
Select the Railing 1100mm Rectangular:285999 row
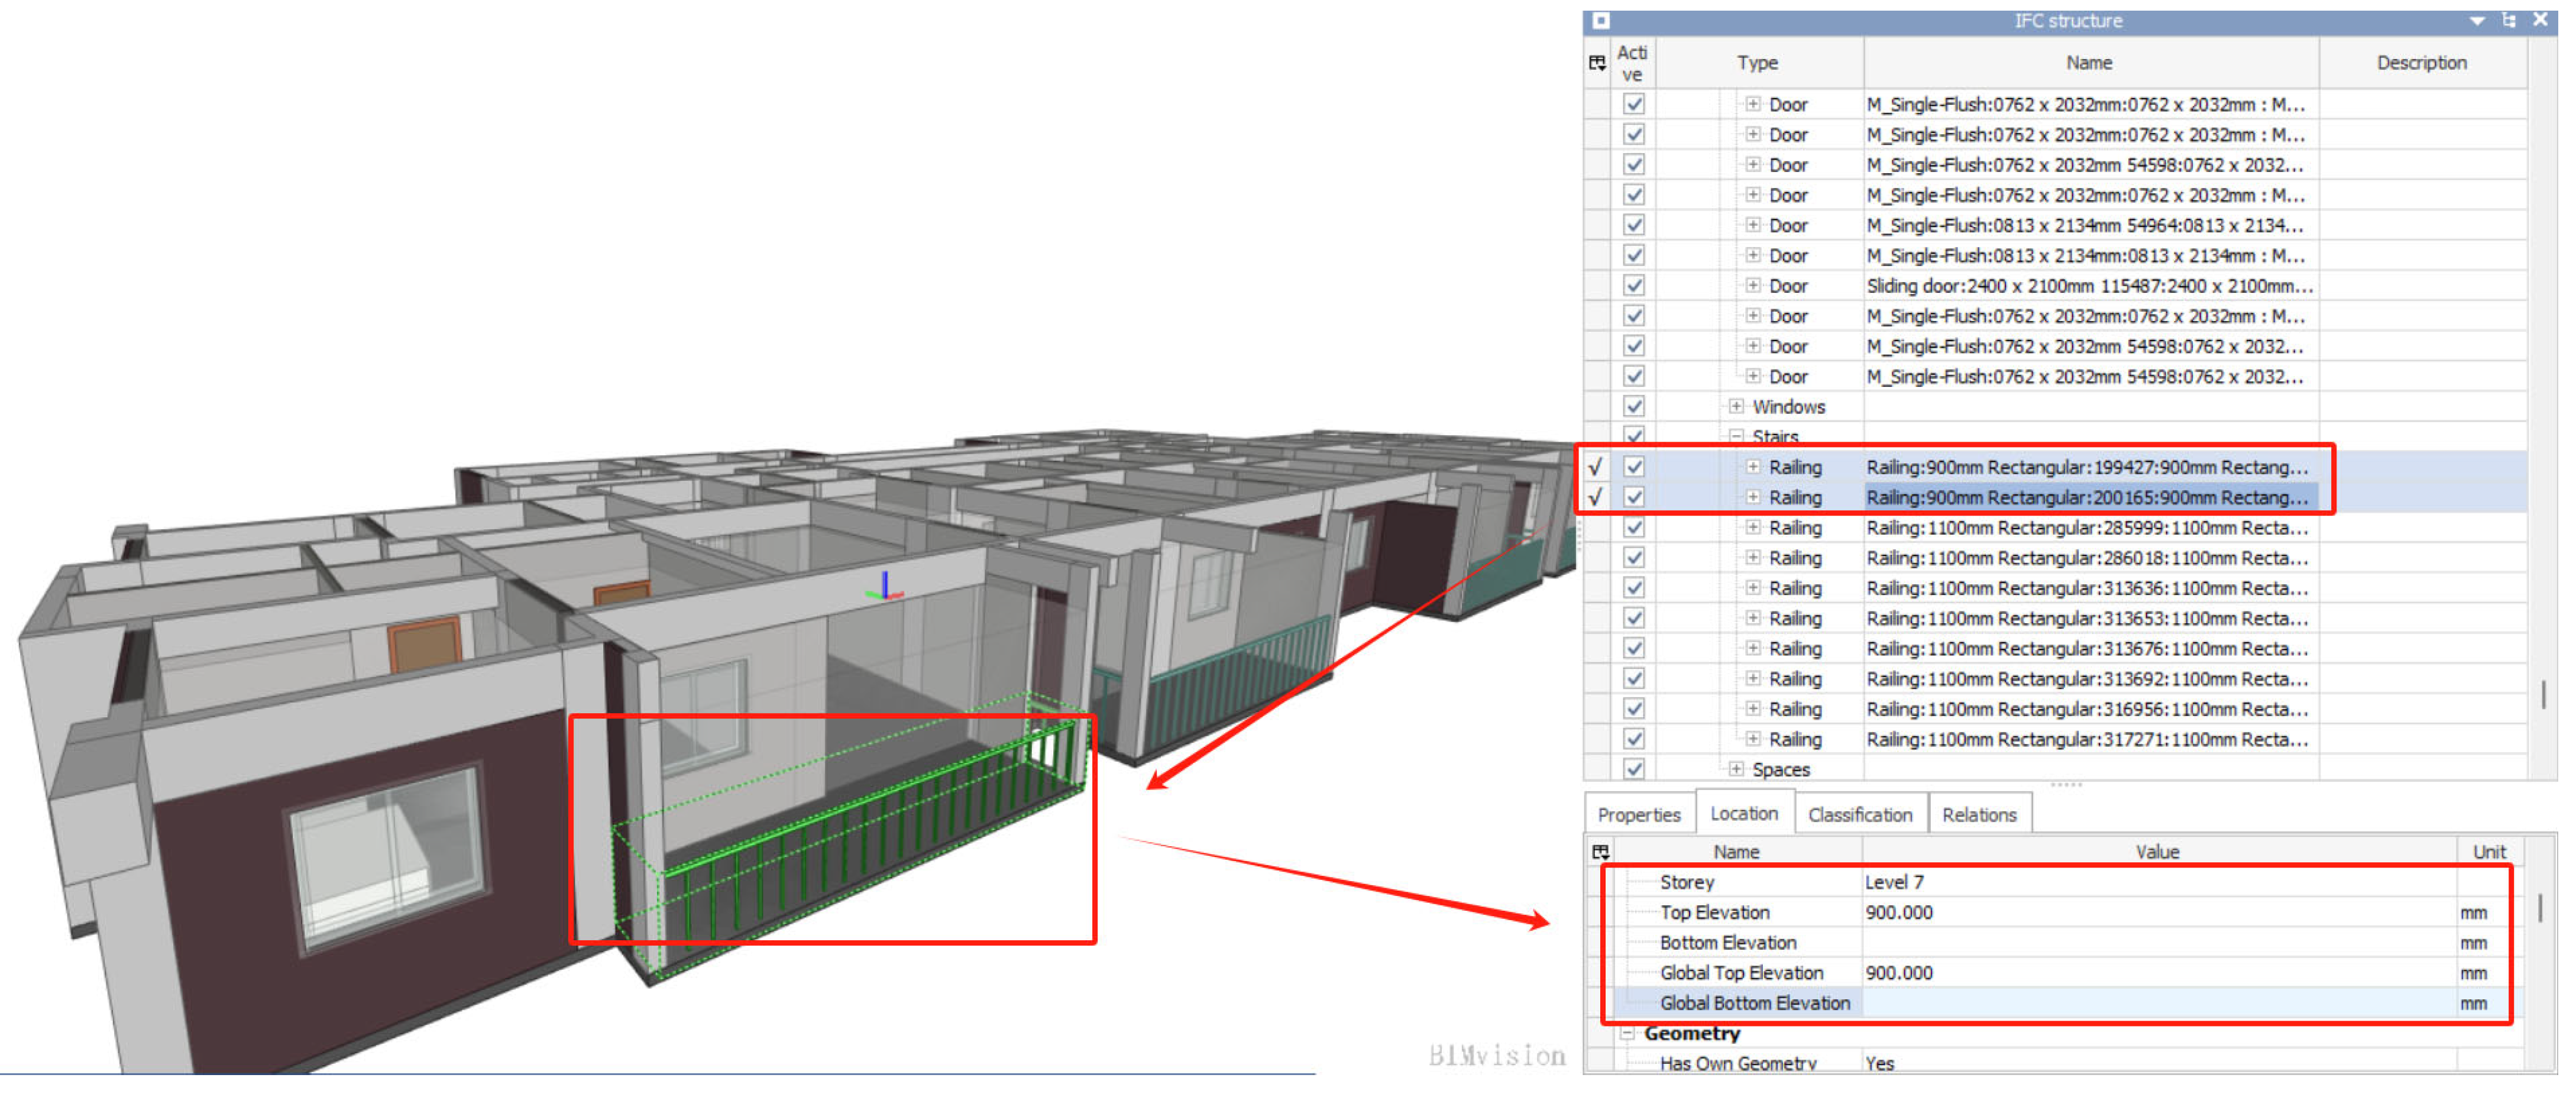tap(2086, 528)
